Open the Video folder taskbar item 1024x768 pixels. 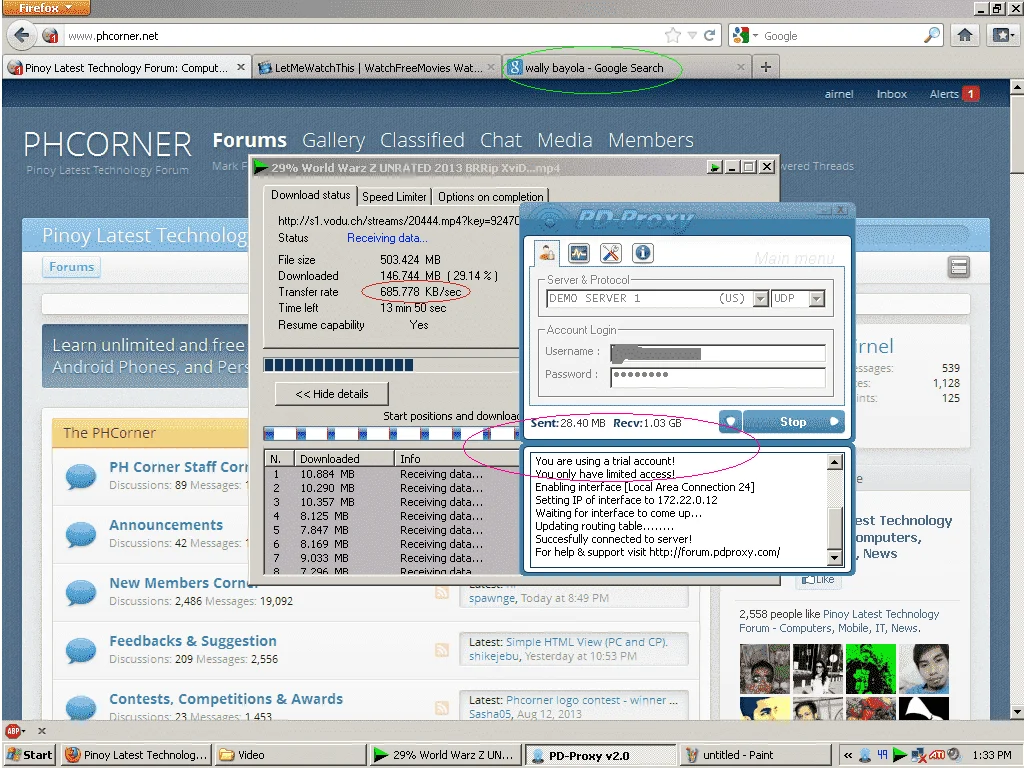pyautogui.click(x=289, y=755)
